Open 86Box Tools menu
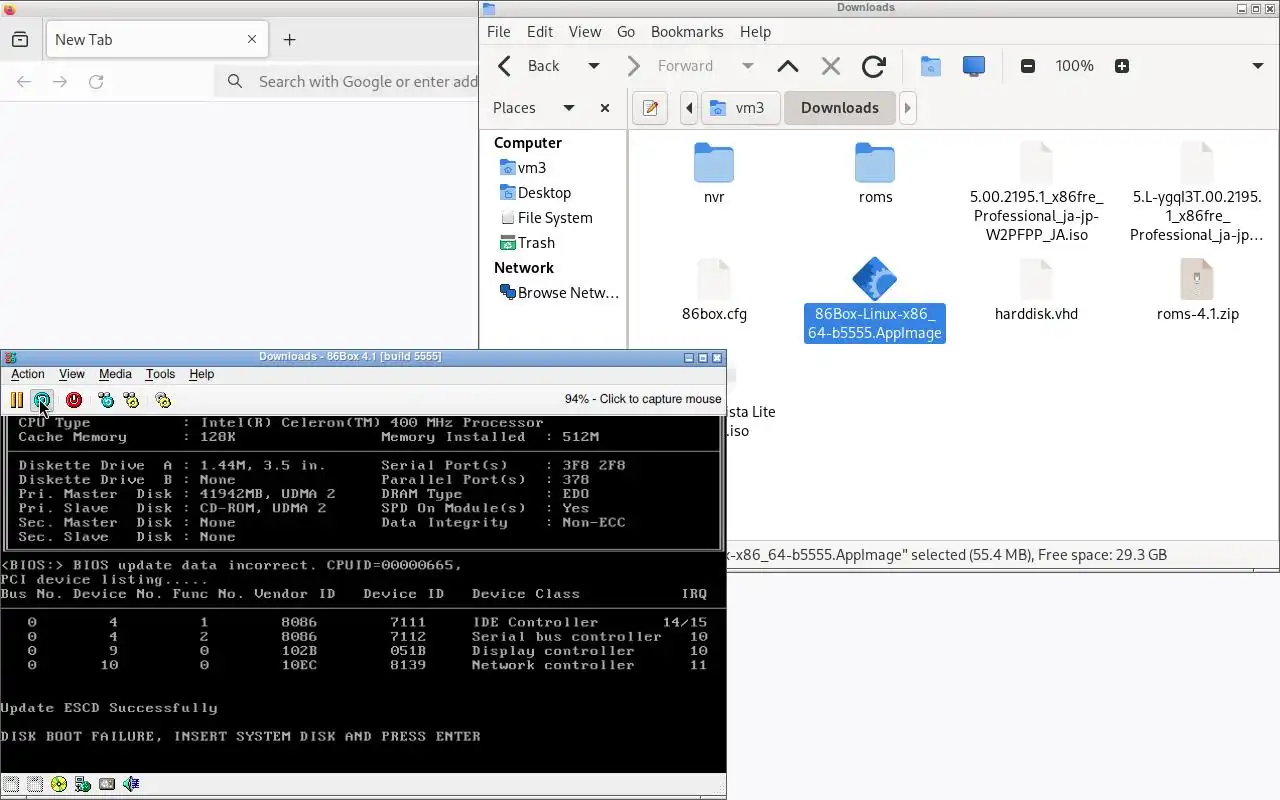 coord(160,374)
